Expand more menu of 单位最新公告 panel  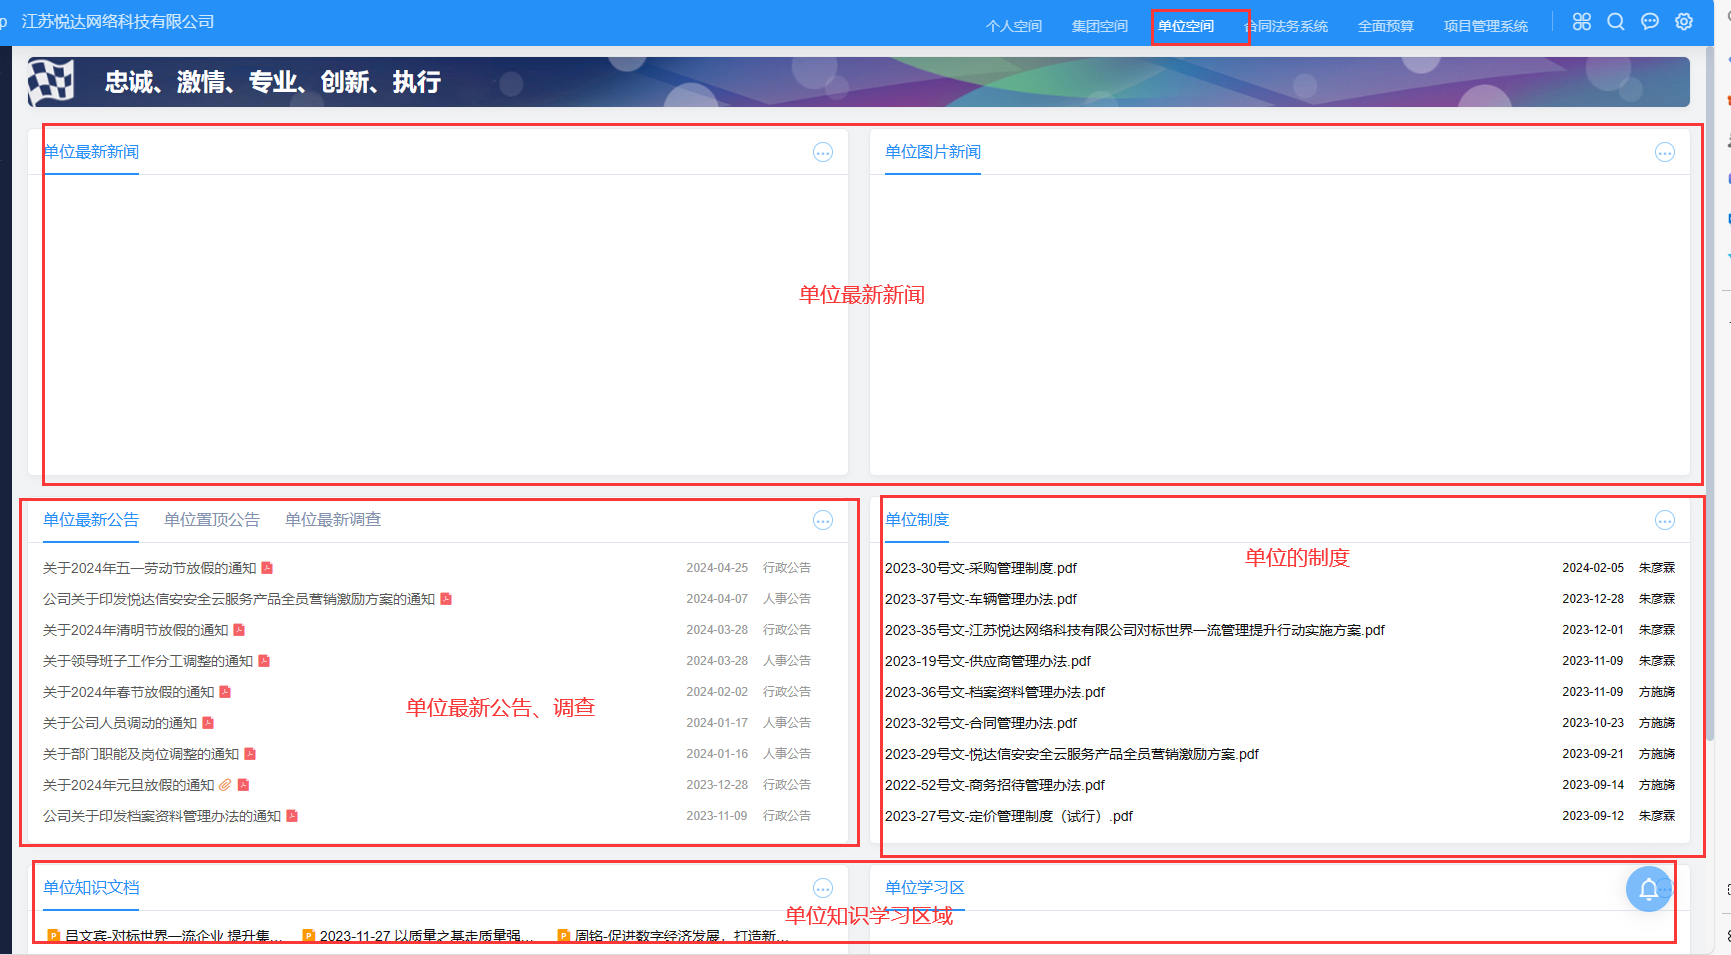(822, 520)
